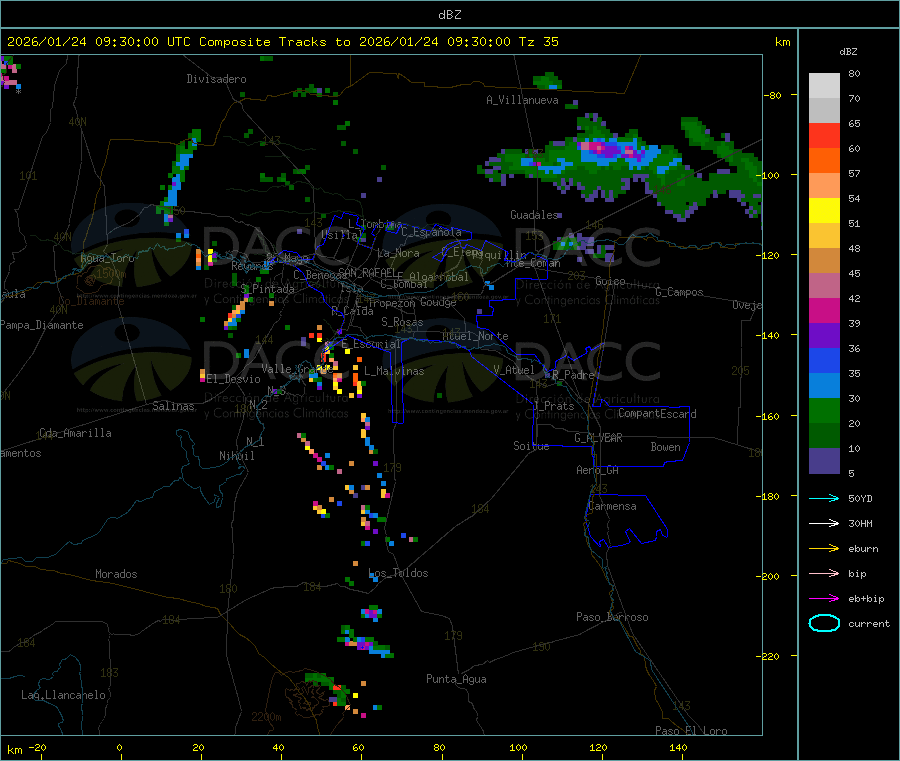The width and height of the screenshot is (900, 761).
Task: Click the cyan 'current' ellipse legend icon
Action: point(824,623)
